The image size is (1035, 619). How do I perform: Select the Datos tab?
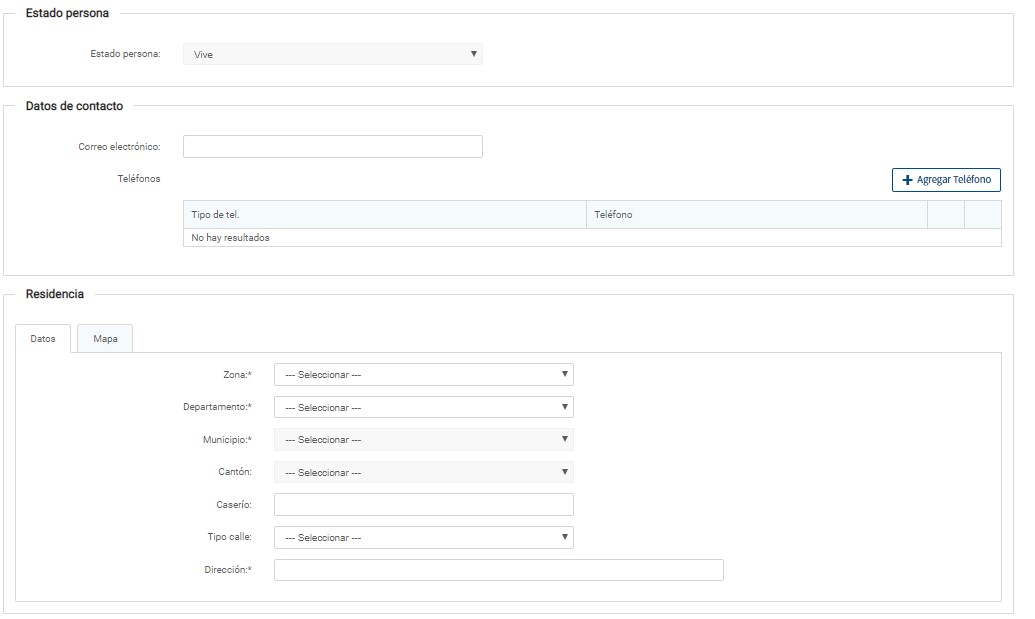[x=43, y=339]
